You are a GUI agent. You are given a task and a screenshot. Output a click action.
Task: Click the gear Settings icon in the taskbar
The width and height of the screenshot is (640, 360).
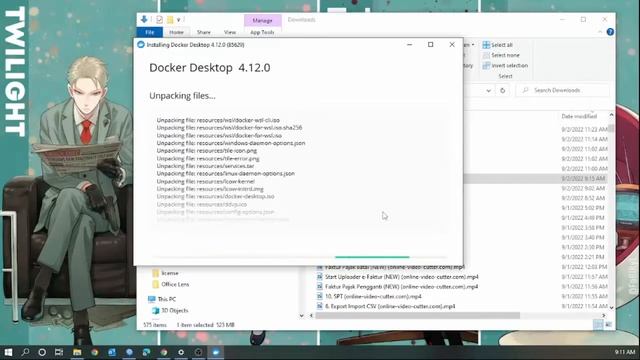pyautogui.click(x=181, y=352)
